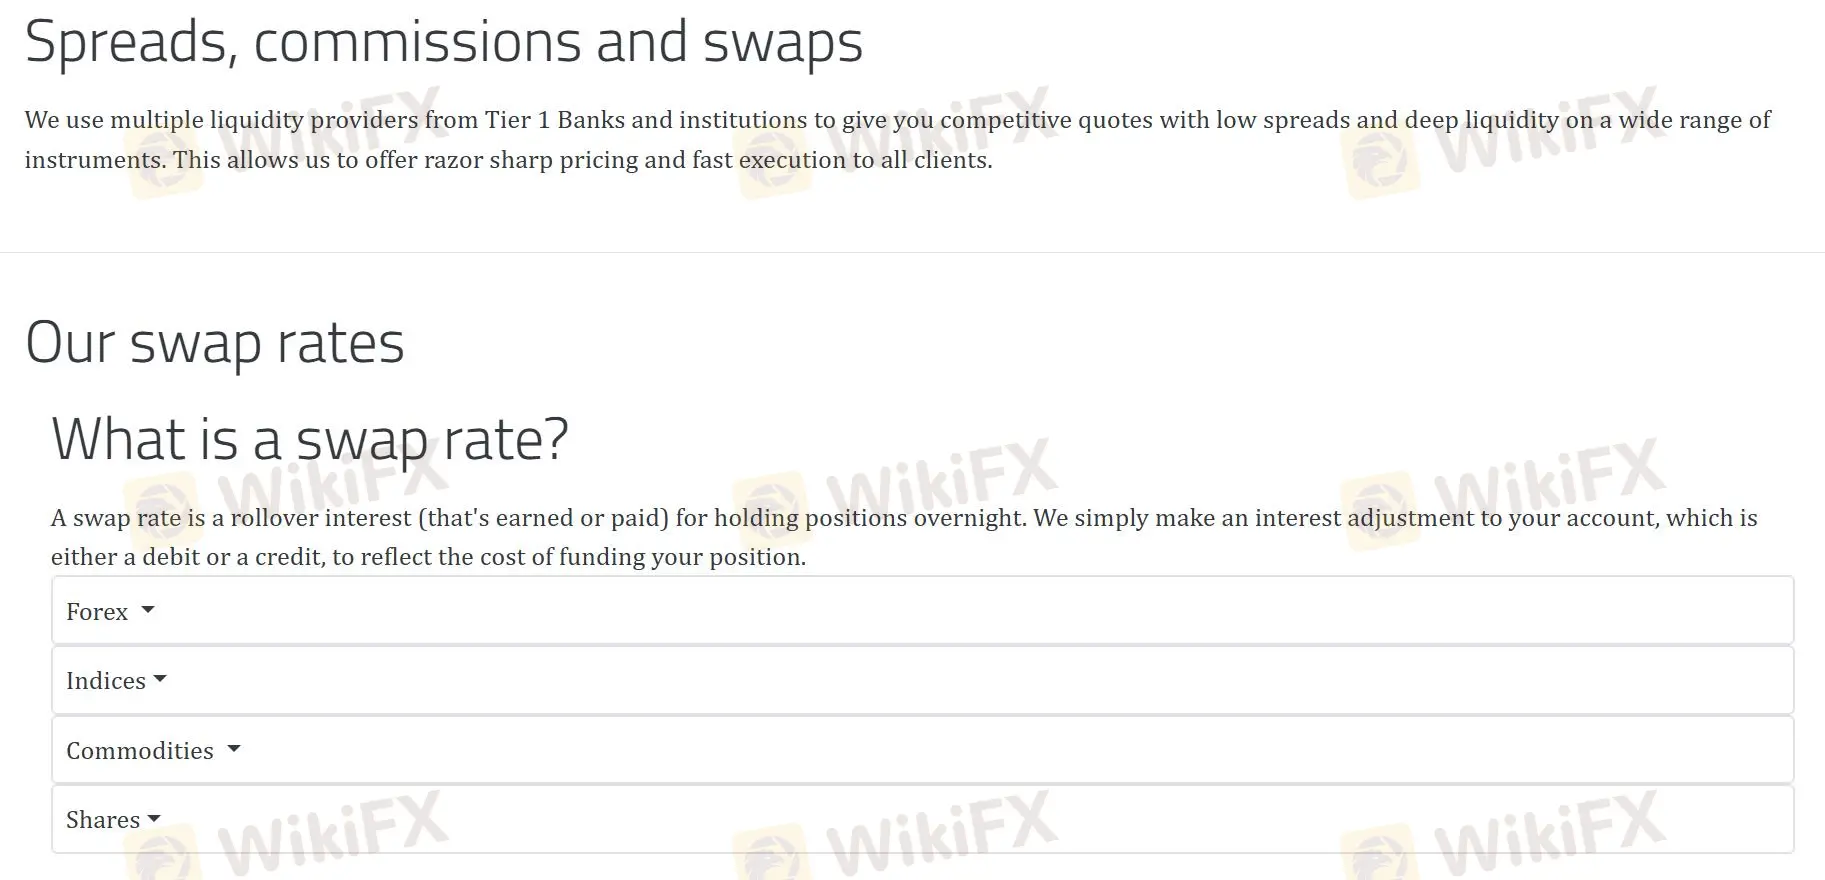Viewport: 1825px width, 880px height.
Task: Click the 'Spreads, commissions and swaps' heading
Action: (443, 42)
